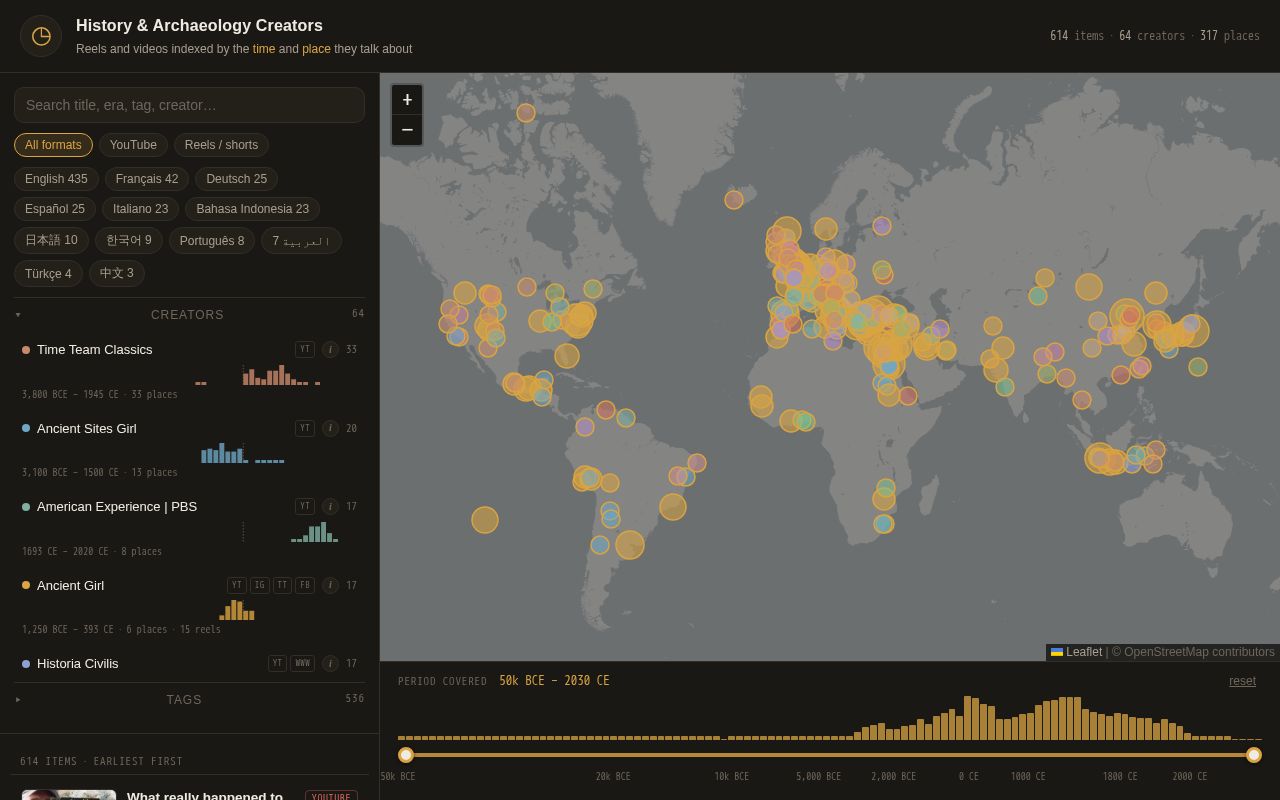The height and width of the screenshot is (800, 1280).
Task: Toggle the Türkçe 4 language chip
Action: click(x=48, y=273)
